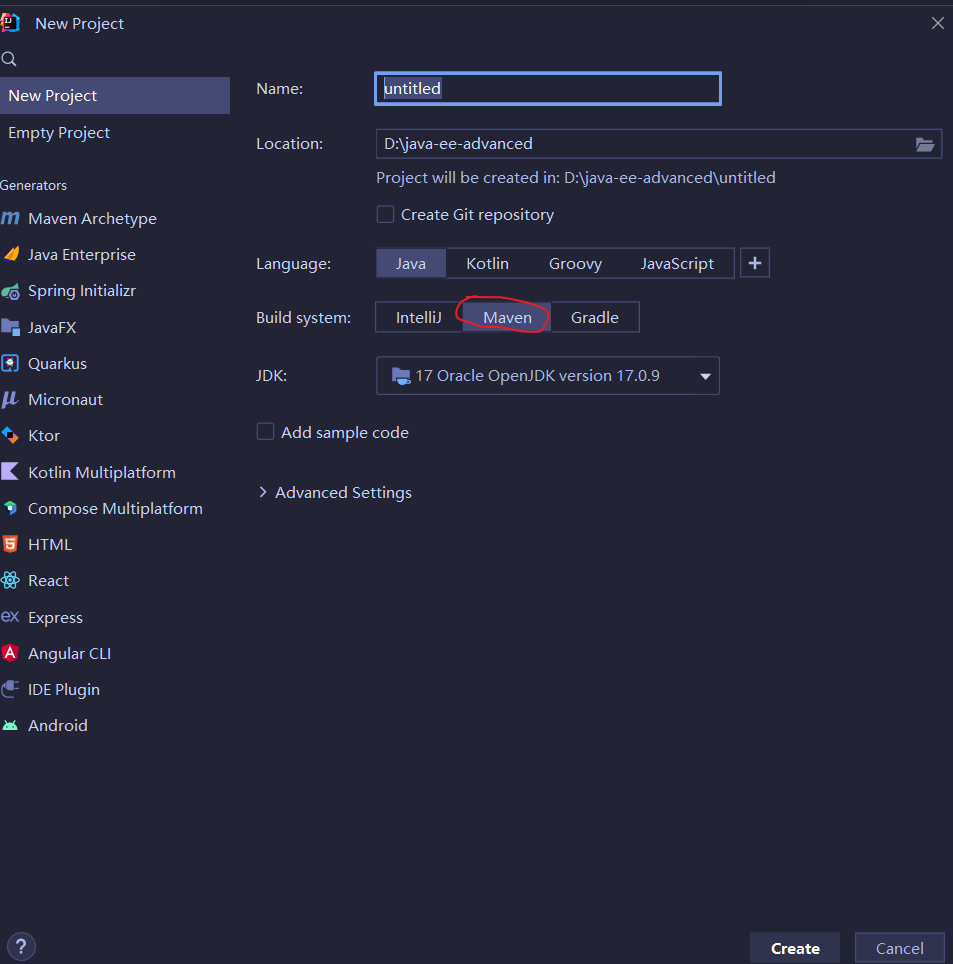Image resolution: width=953 pixels, height=964 pixels.
Task: Click the Express label in generators
Action: (x=55, y=617)
